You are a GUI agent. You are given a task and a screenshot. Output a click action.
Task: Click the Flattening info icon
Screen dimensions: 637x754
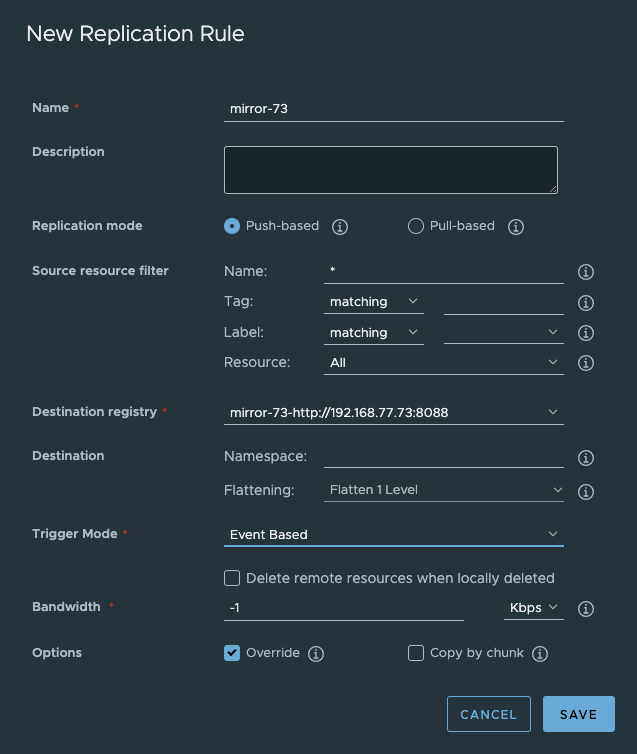[586, 491]
